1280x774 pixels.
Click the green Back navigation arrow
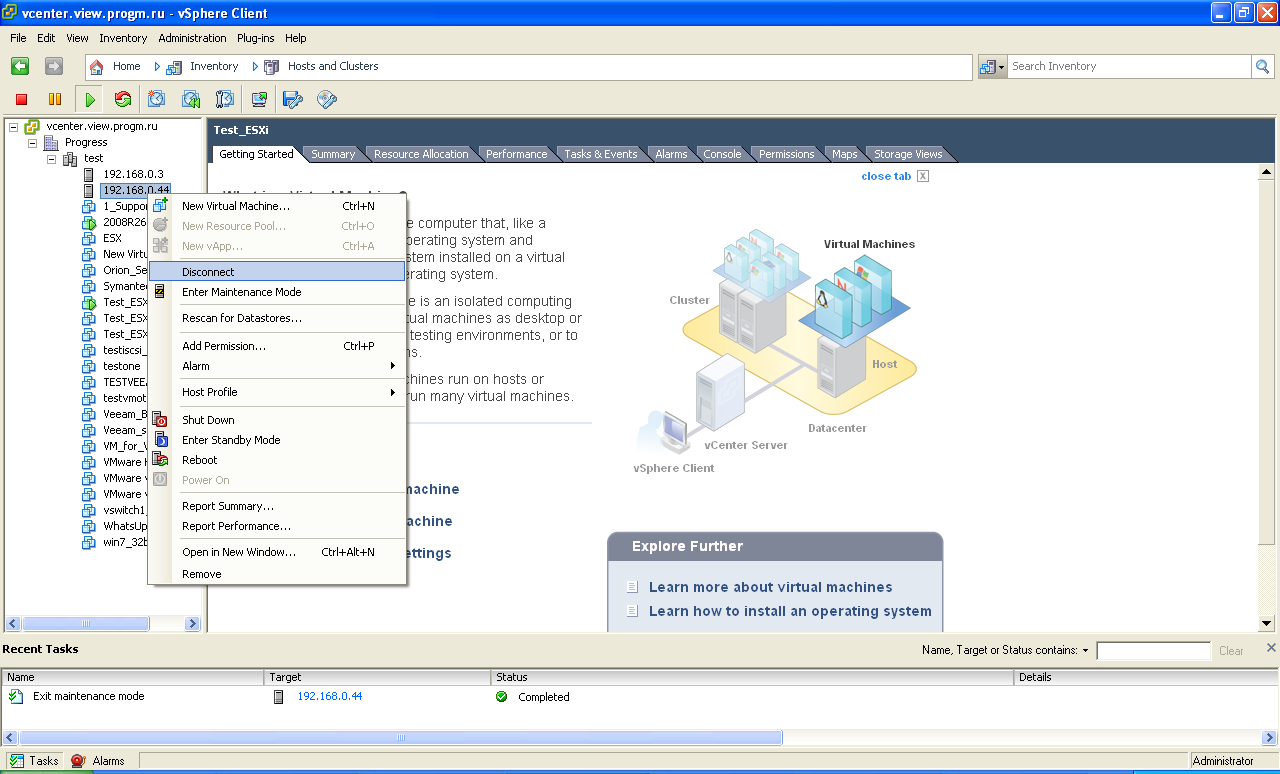20,66
